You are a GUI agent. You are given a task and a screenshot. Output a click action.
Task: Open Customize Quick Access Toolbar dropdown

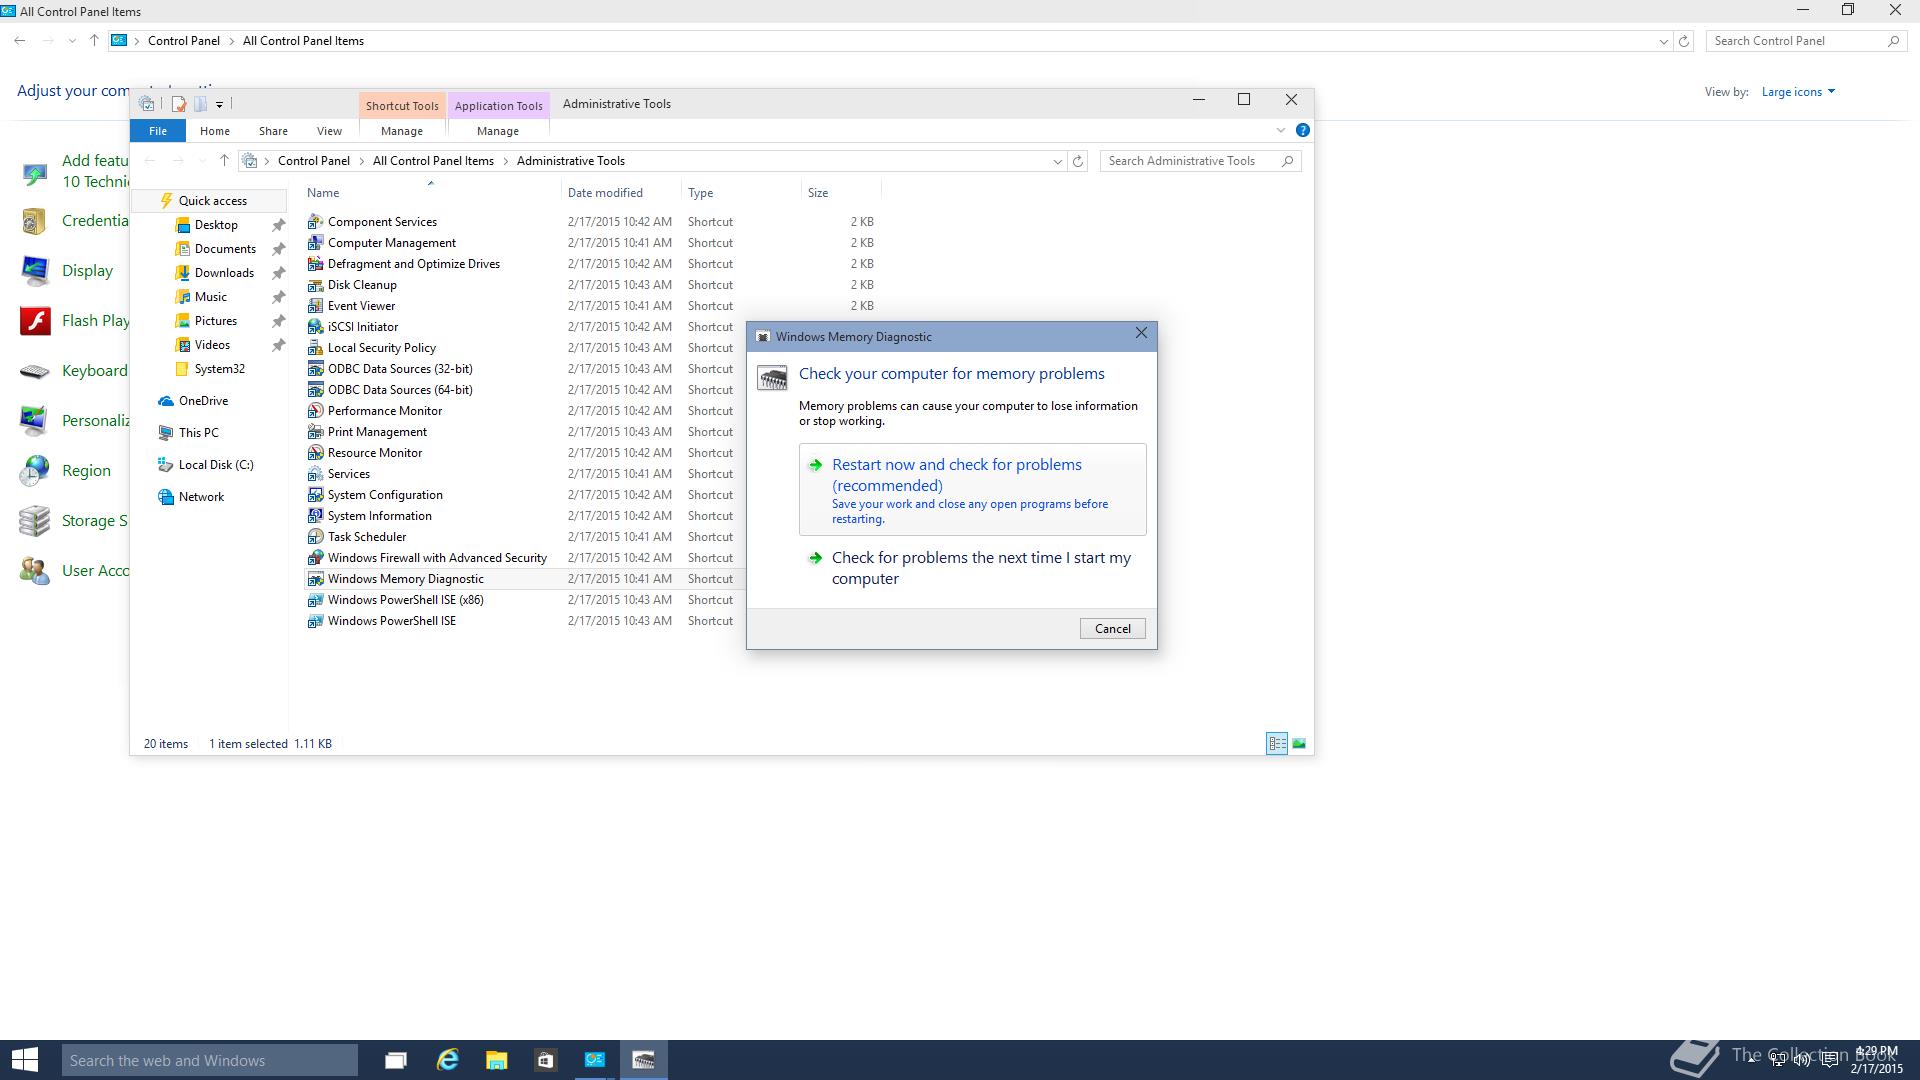[x=219, y=104]
